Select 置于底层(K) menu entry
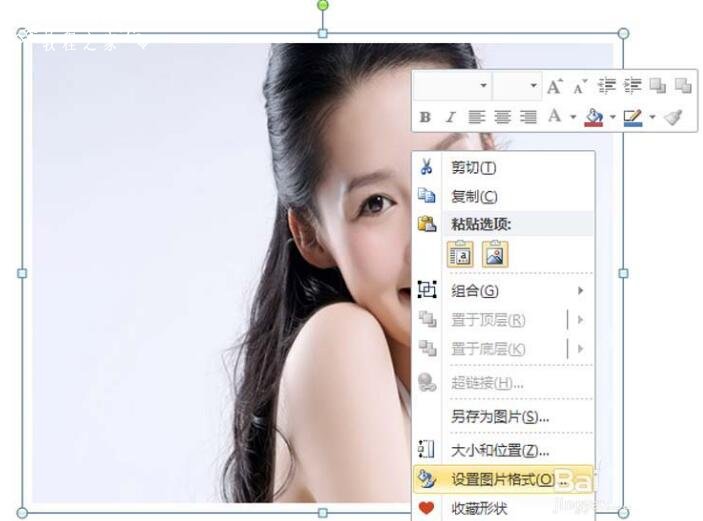The width and height of the screenshot is (703, 521). [x=503, y=349]
